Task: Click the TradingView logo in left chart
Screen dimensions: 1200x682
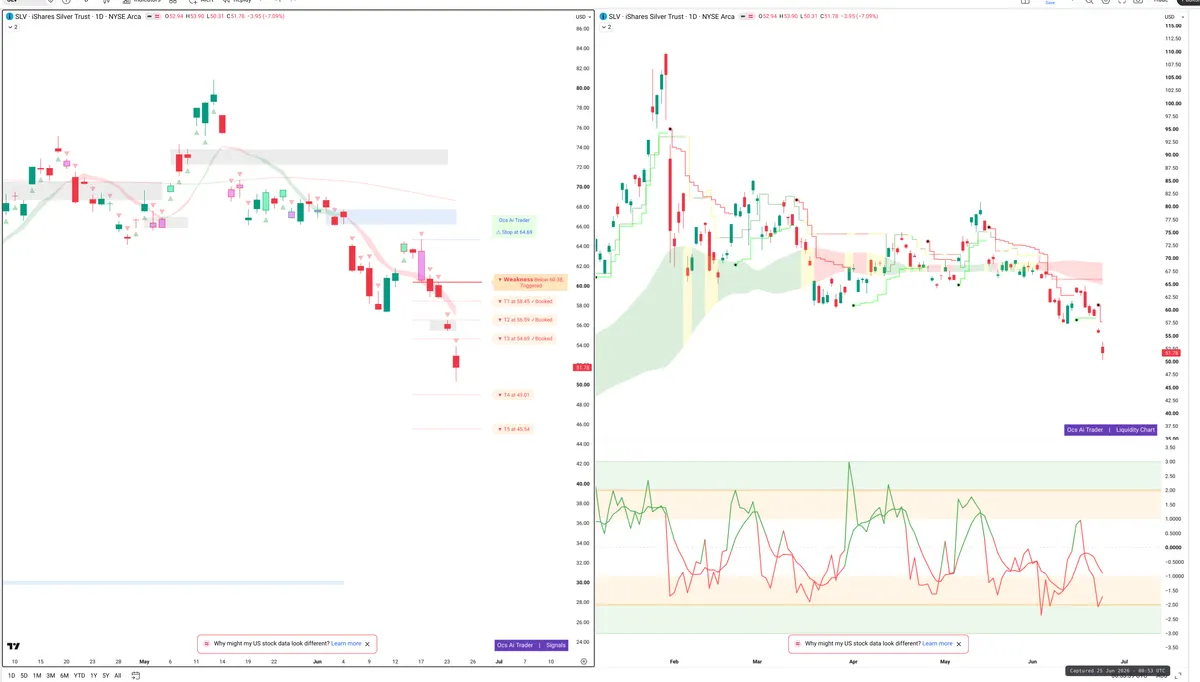Action: coord(13,647)
